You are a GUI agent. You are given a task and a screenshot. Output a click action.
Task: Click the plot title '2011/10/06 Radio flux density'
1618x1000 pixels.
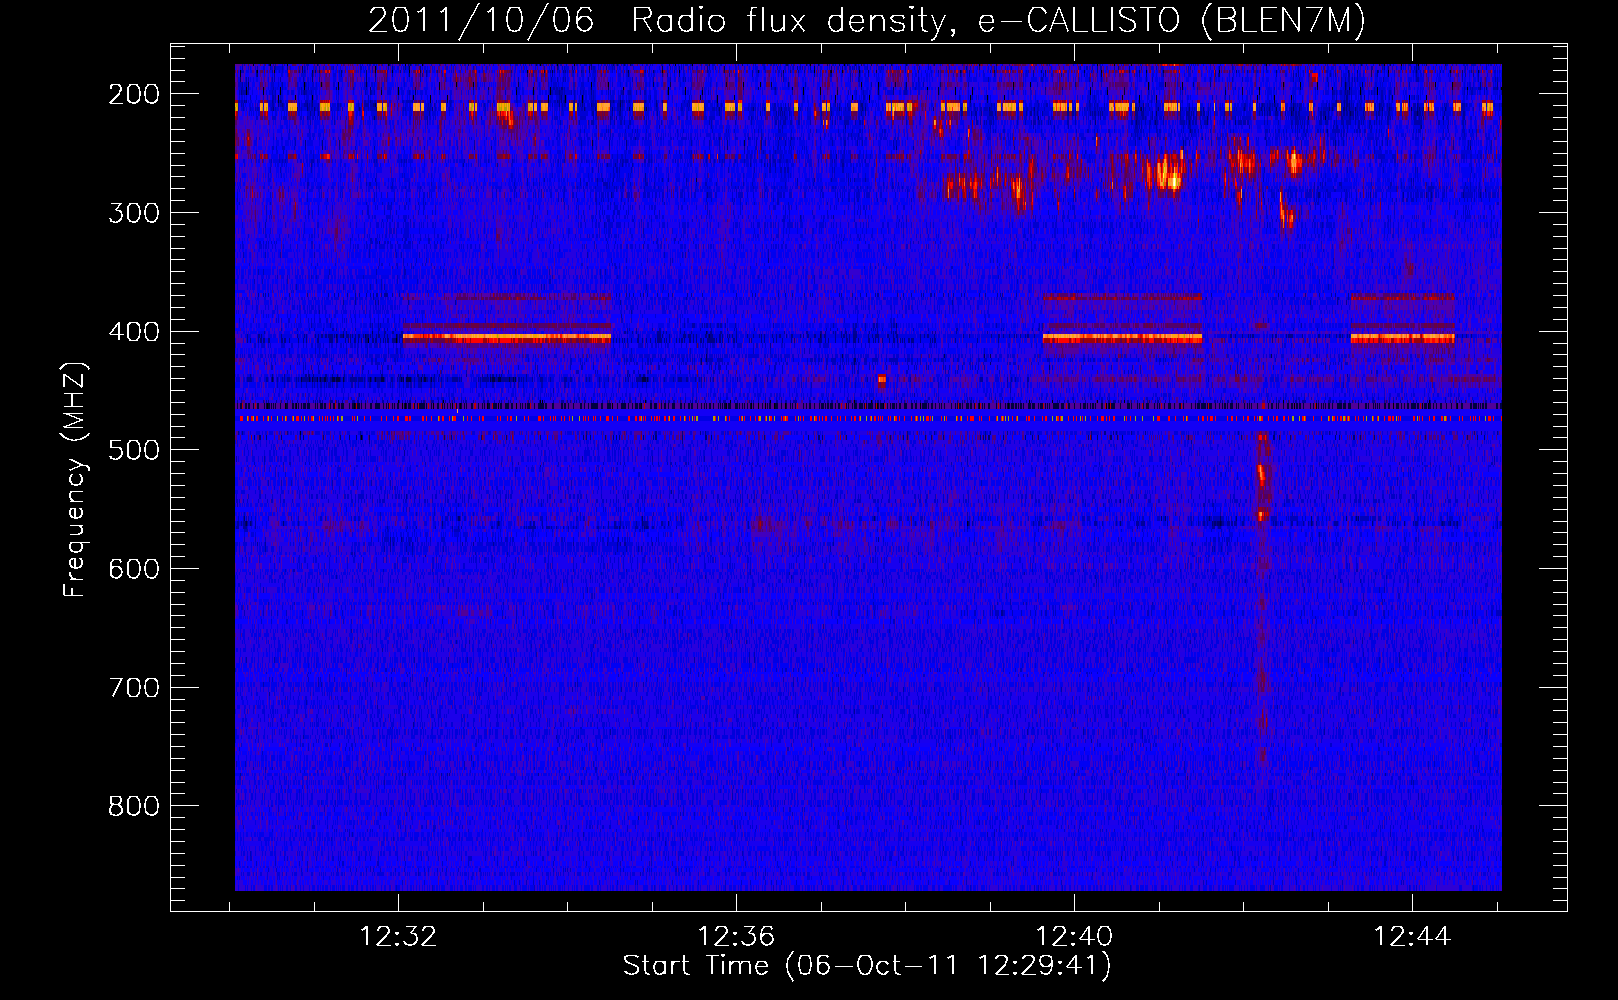866,20
